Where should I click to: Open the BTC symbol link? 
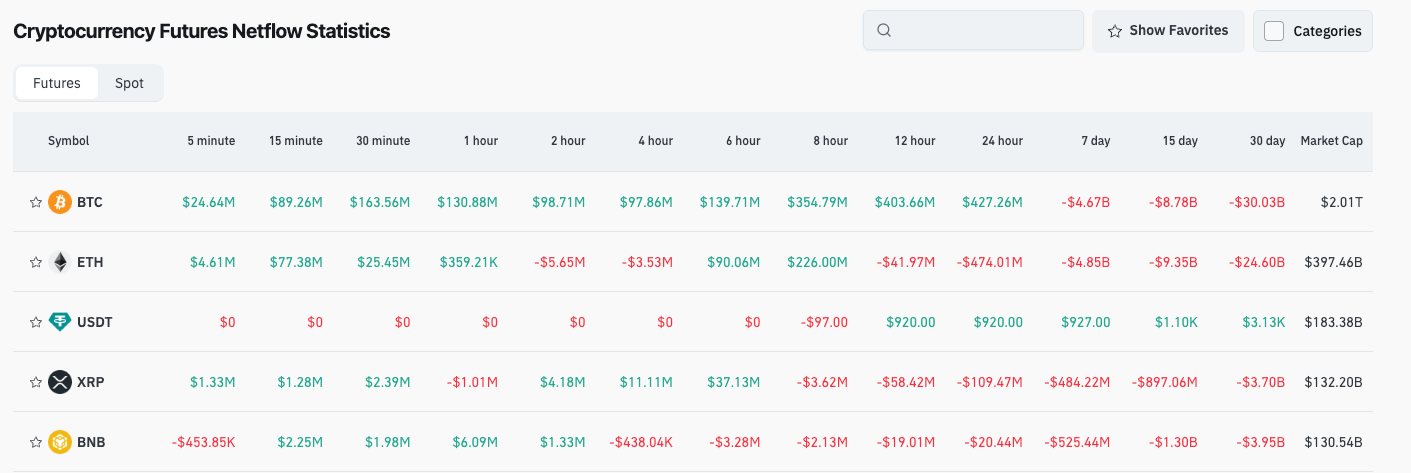tap(90, 202)
